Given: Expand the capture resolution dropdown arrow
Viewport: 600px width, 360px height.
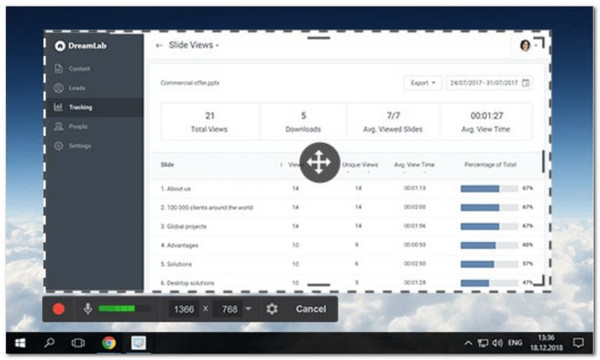Looking at the screenshot, I should [x=248, y=309].
